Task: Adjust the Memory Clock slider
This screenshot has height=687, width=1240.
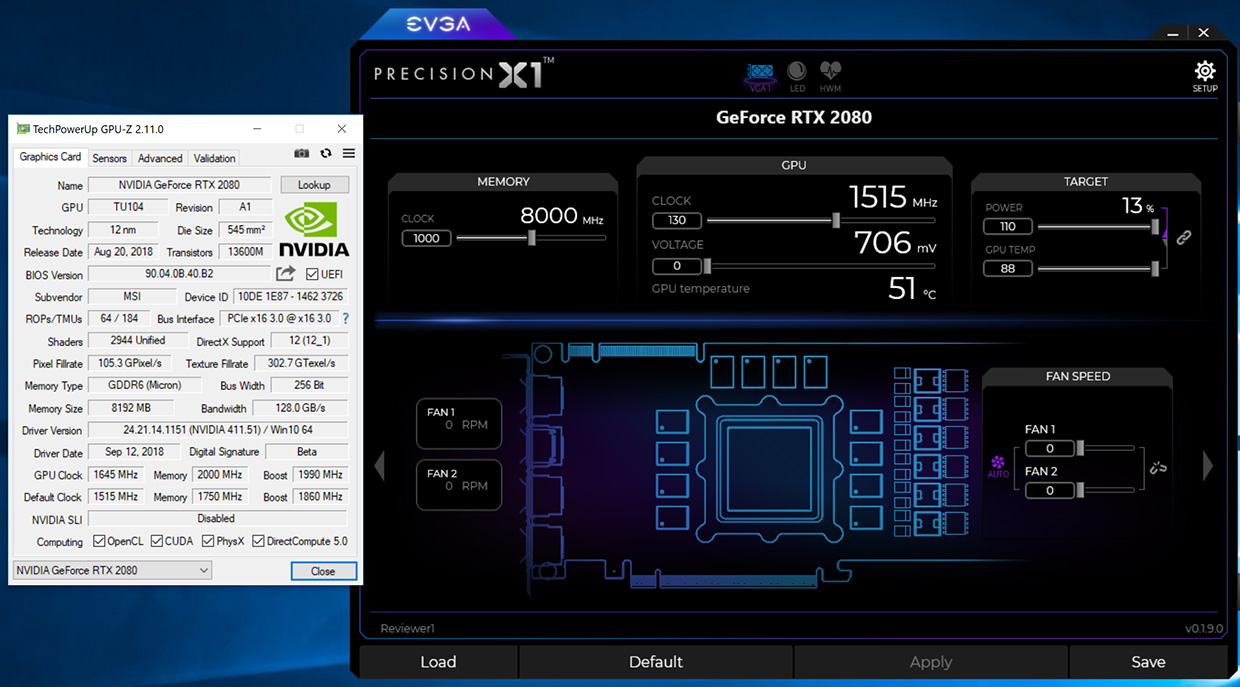Action: tap(531, 238)
